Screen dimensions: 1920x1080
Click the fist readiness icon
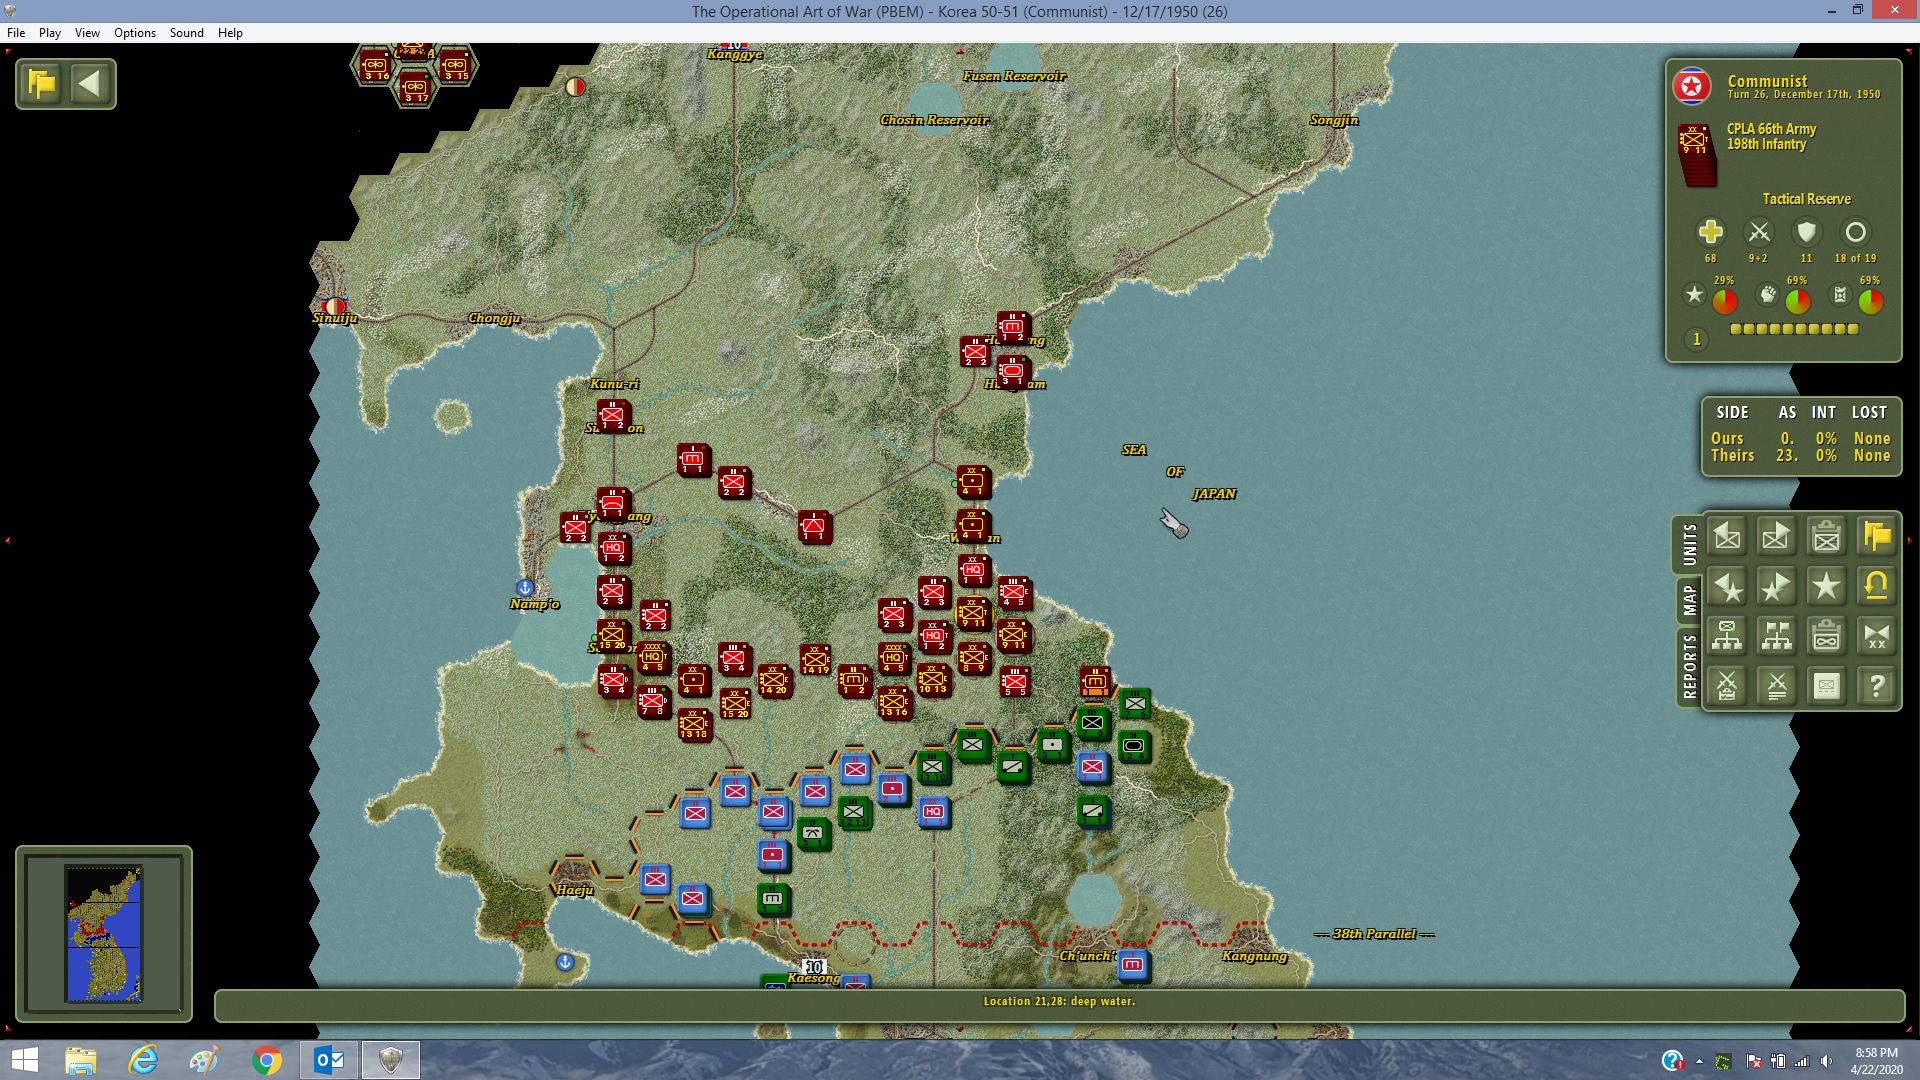1768,294
